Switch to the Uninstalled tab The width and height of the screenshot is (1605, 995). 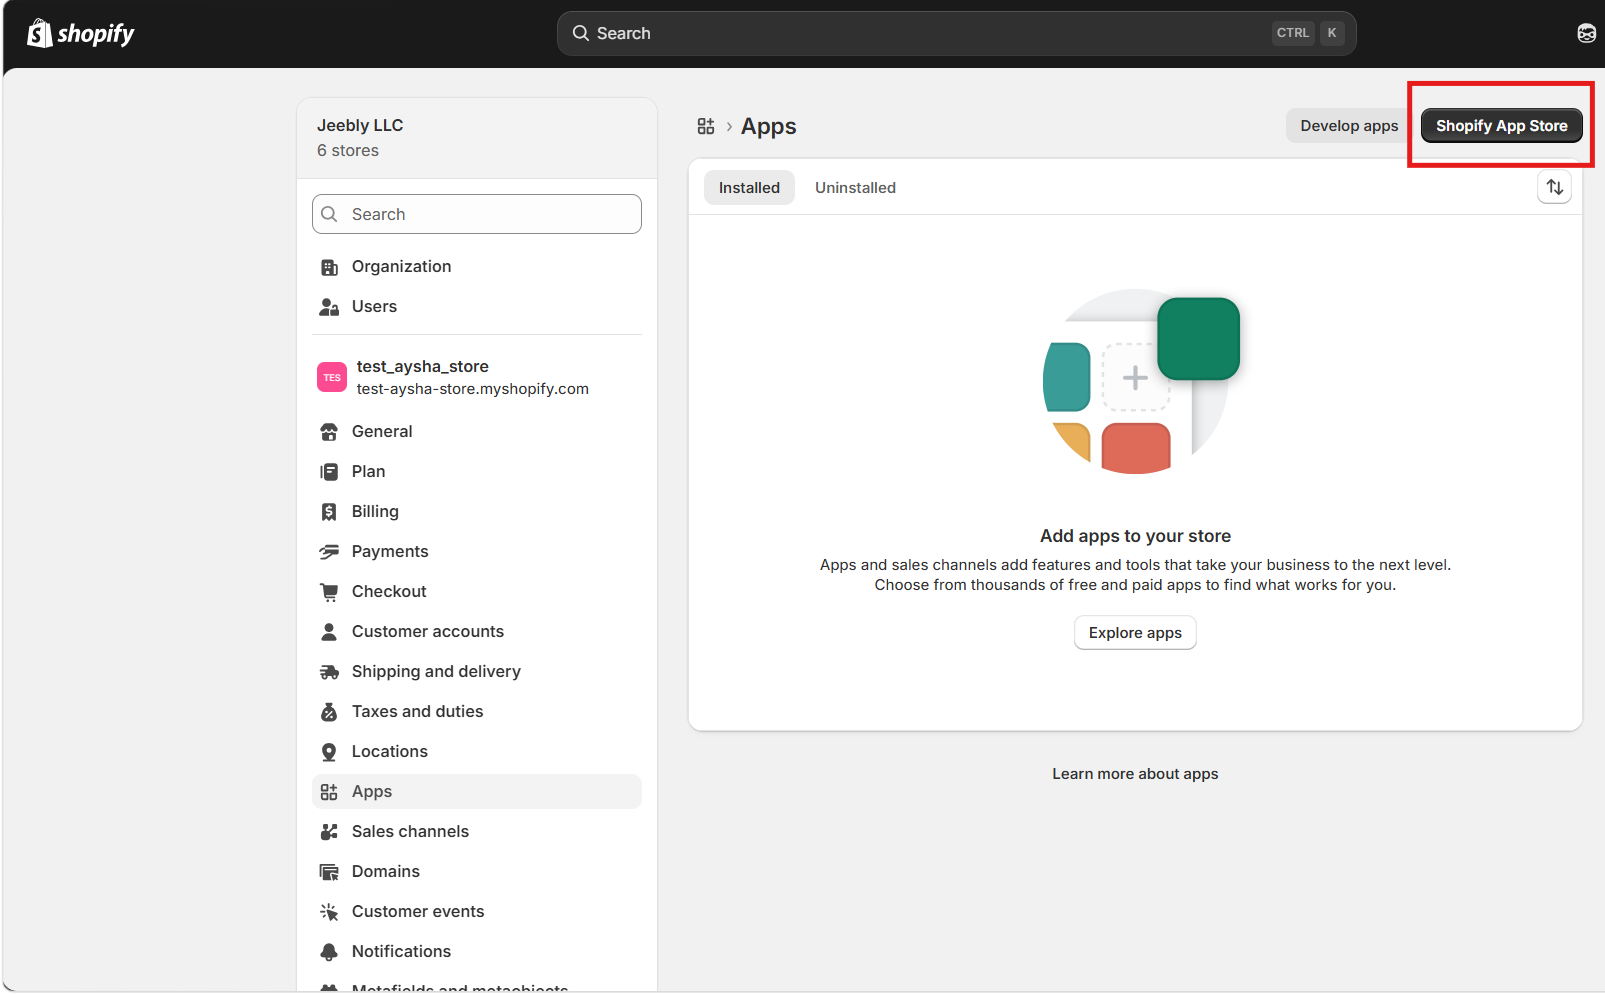coord(855,188)
